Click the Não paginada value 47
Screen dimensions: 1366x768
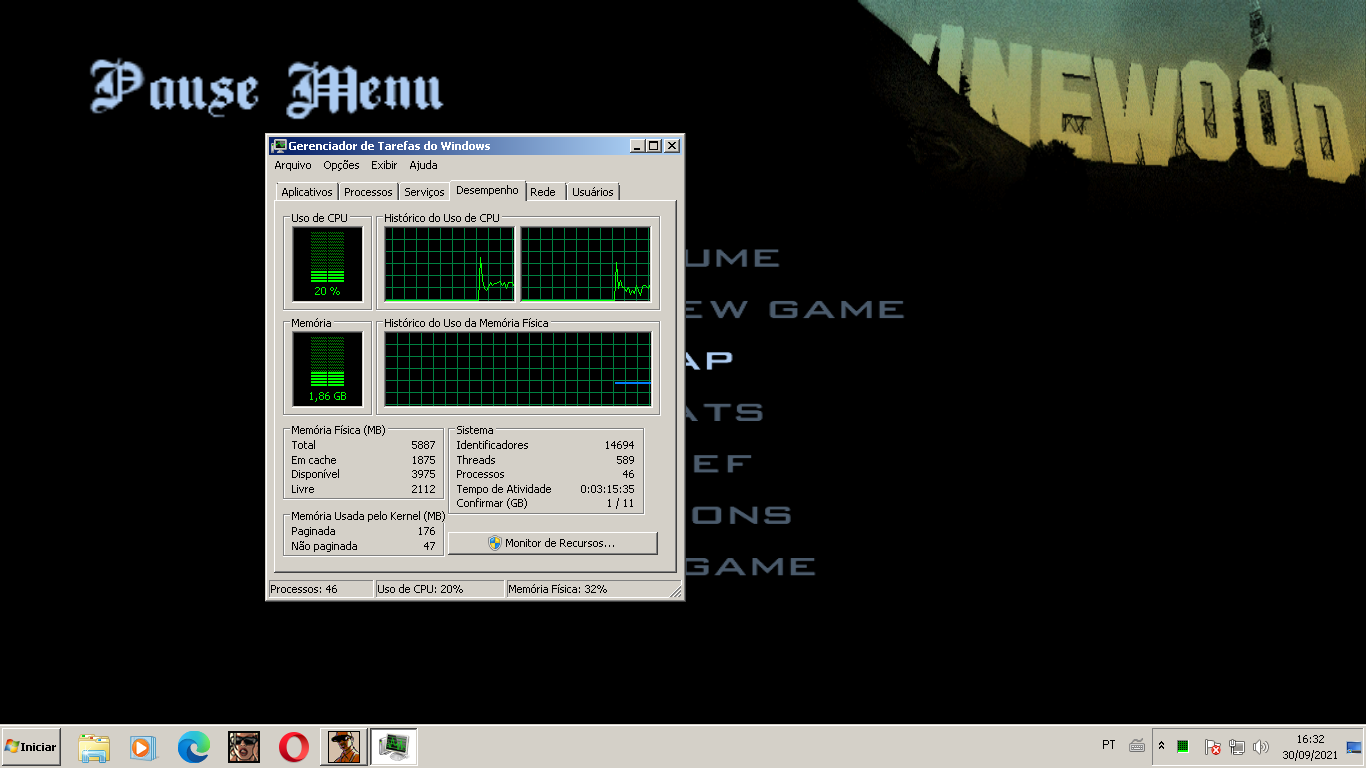coord(429,546)
